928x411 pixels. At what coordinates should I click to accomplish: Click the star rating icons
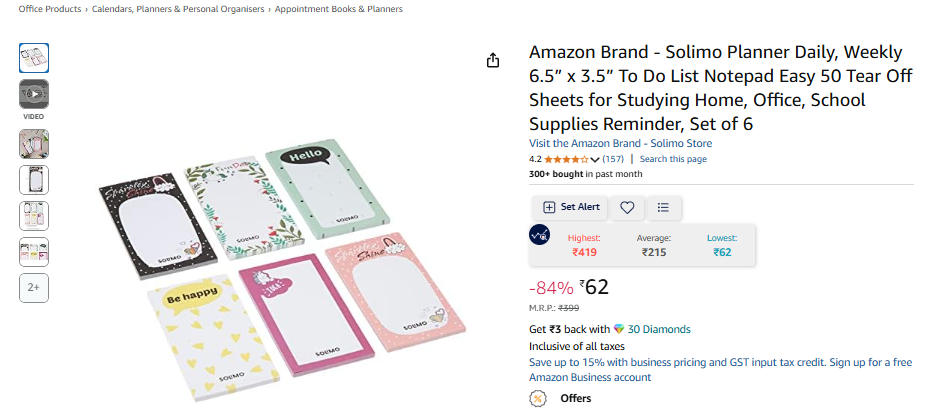(566, 159)
